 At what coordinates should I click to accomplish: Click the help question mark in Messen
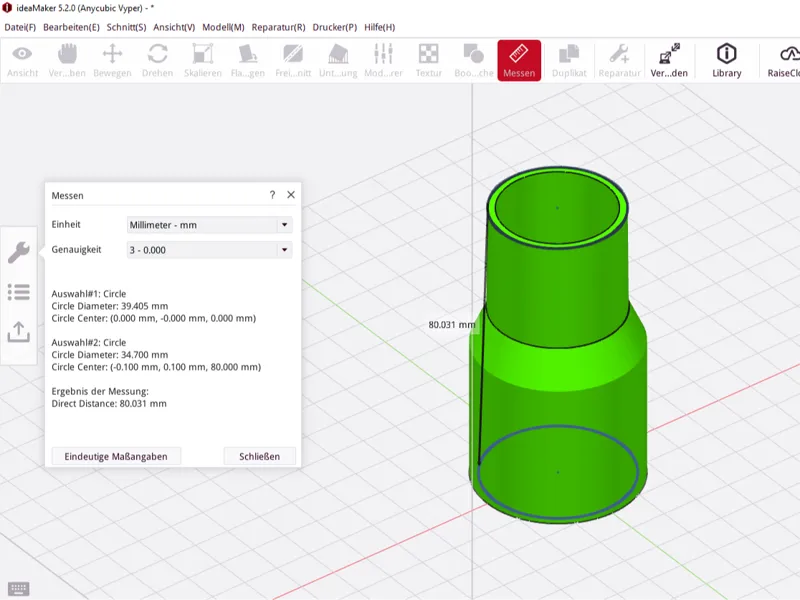coord(272,194)
